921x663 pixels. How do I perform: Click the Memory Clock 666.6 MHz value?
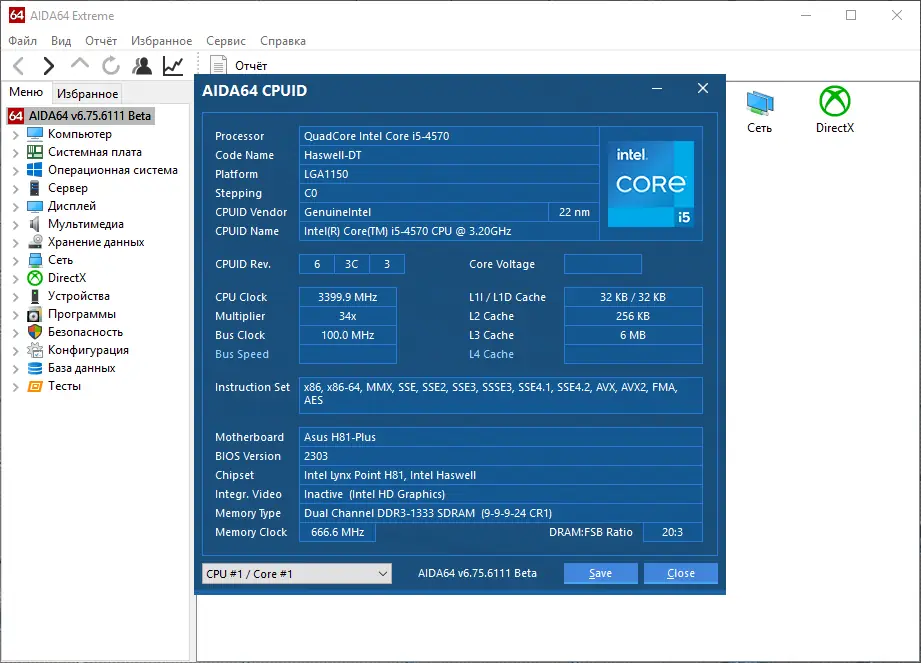tap(337, 532)
